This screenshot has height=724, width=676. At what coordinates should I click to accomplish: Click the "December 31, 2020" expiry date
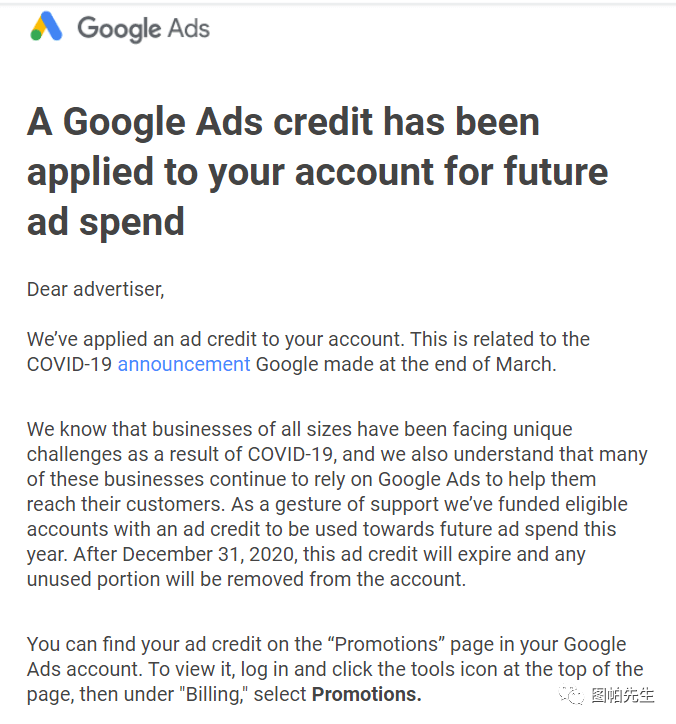209,555
